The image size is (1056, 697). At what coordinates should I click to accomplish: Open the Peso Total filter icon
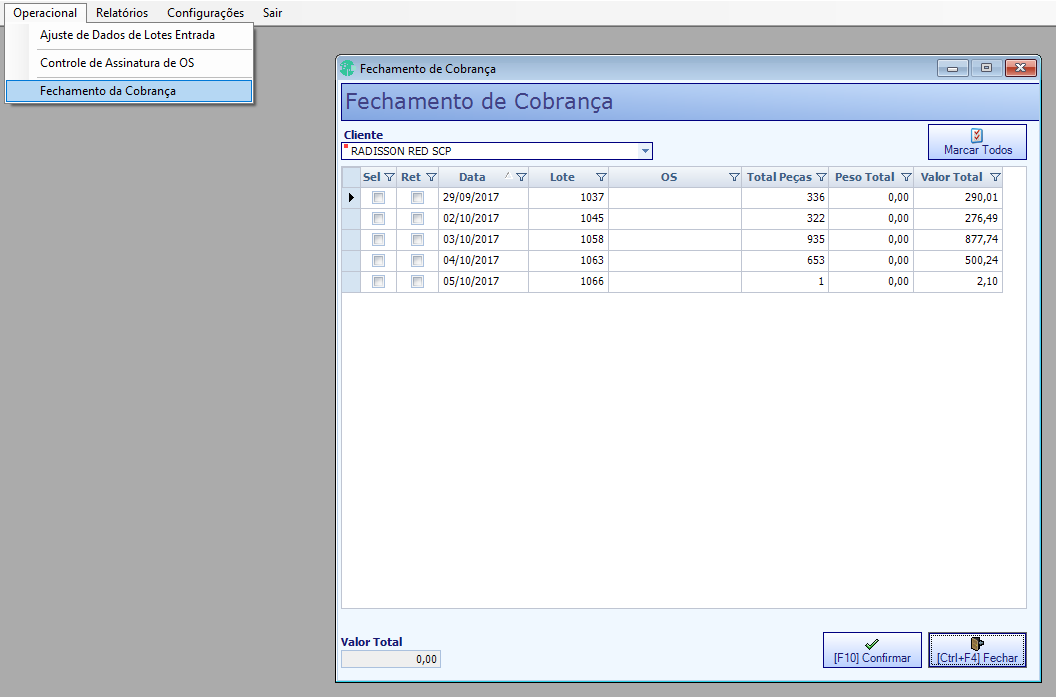pos(906,178)
